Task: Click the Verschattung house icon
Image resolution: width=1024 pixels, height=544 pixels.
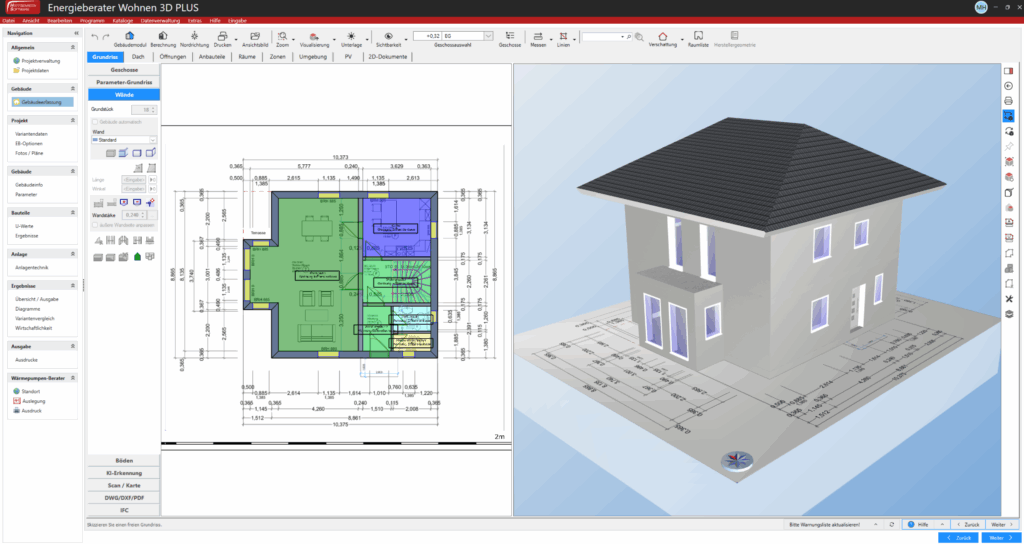Action: (662, 36)
